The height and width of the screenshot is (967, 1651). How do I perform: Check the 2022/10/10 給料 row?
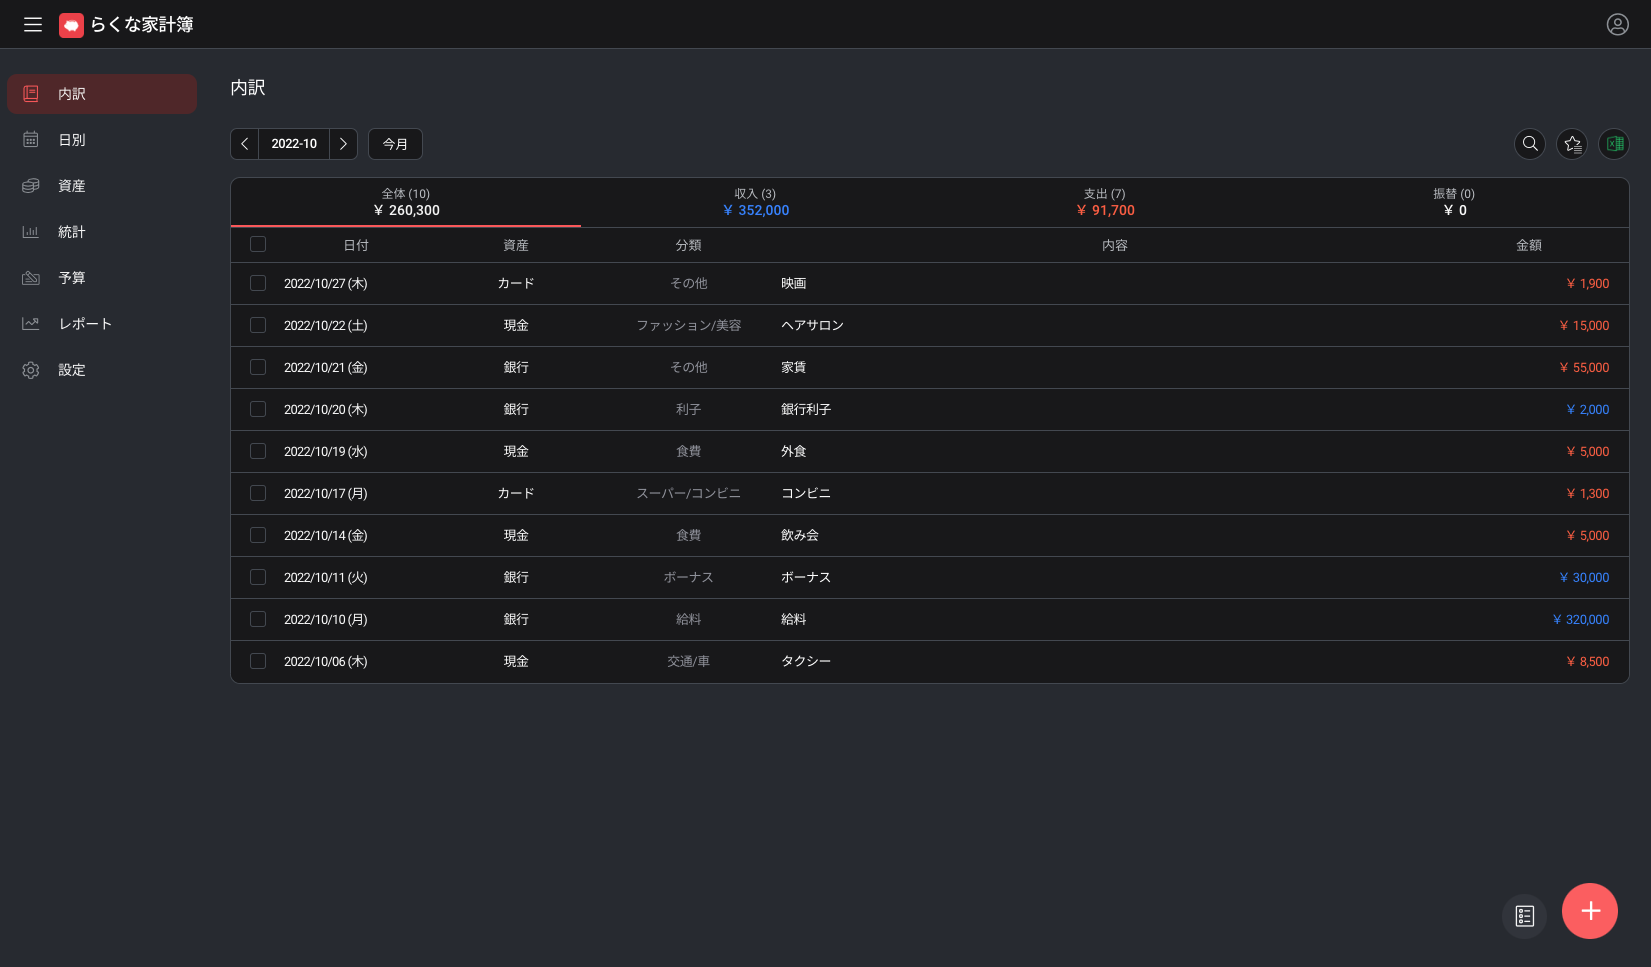(x=258, y=619)
